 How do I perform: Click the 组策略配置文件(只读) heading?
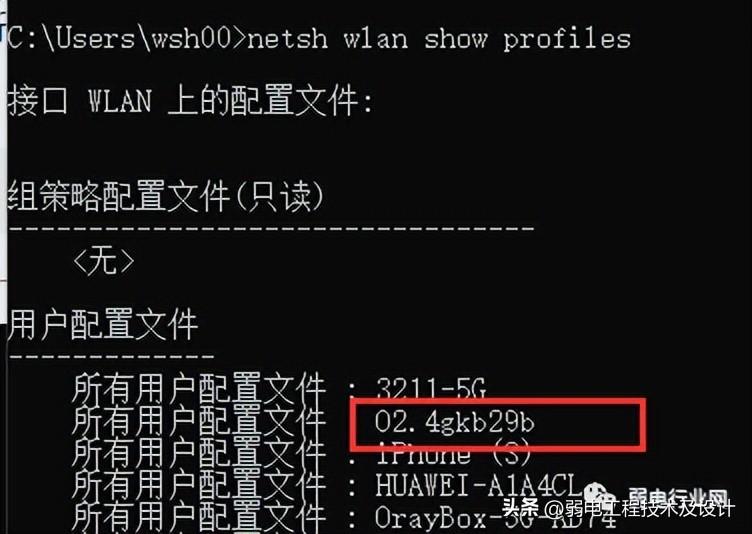166,196
